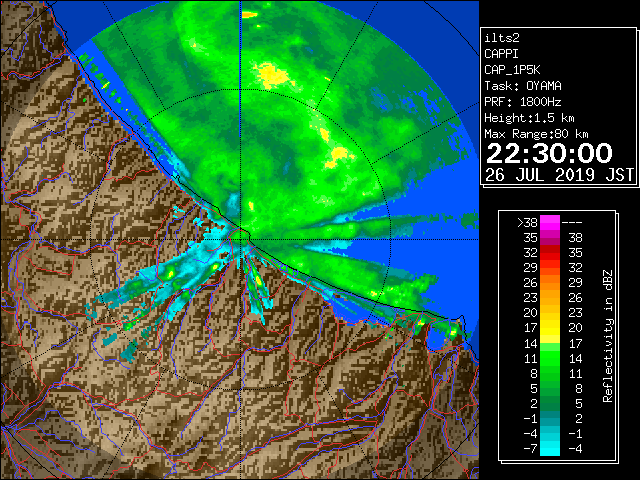This screenshot has height=480, width=640.
Task: Click the CAP_1P5K label
Action: [x=512, y=70]
